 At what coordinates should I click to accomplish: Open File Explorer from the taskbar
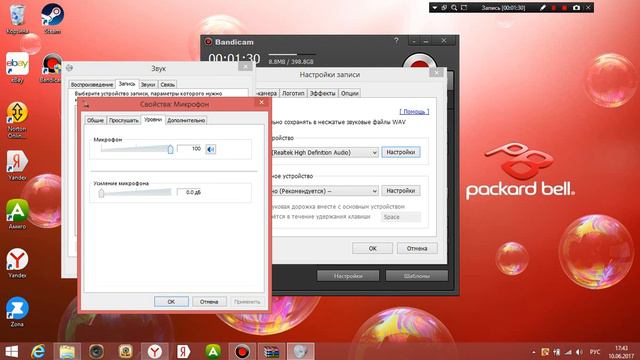pos(67,352)
